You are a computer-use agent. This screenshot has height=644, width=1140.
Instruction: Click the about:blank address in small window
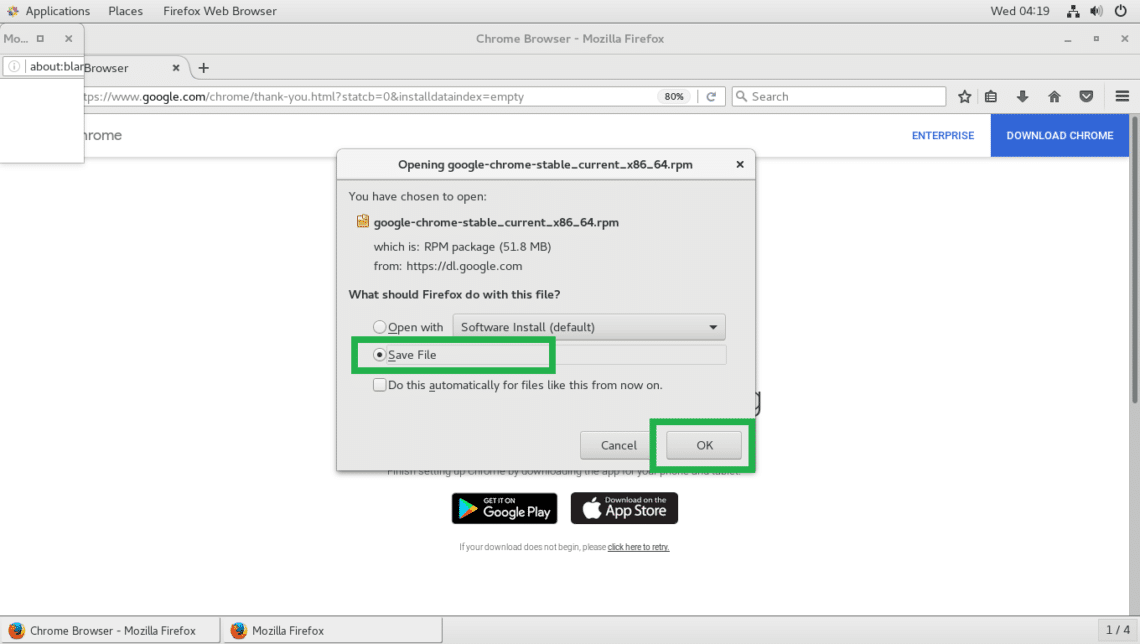[57, 66]
